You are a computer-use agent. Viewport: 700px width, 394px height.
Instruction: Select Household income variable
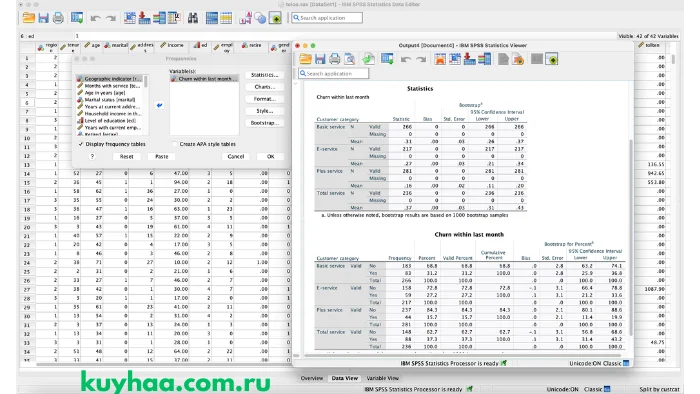[x=109, y=113]
